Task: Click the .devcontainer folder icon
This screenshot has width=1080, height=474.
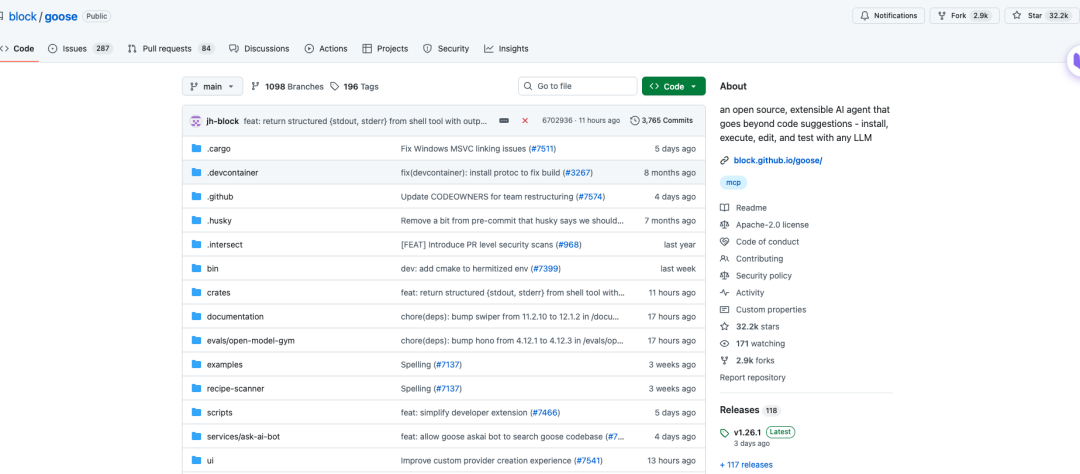Action: 196,173
